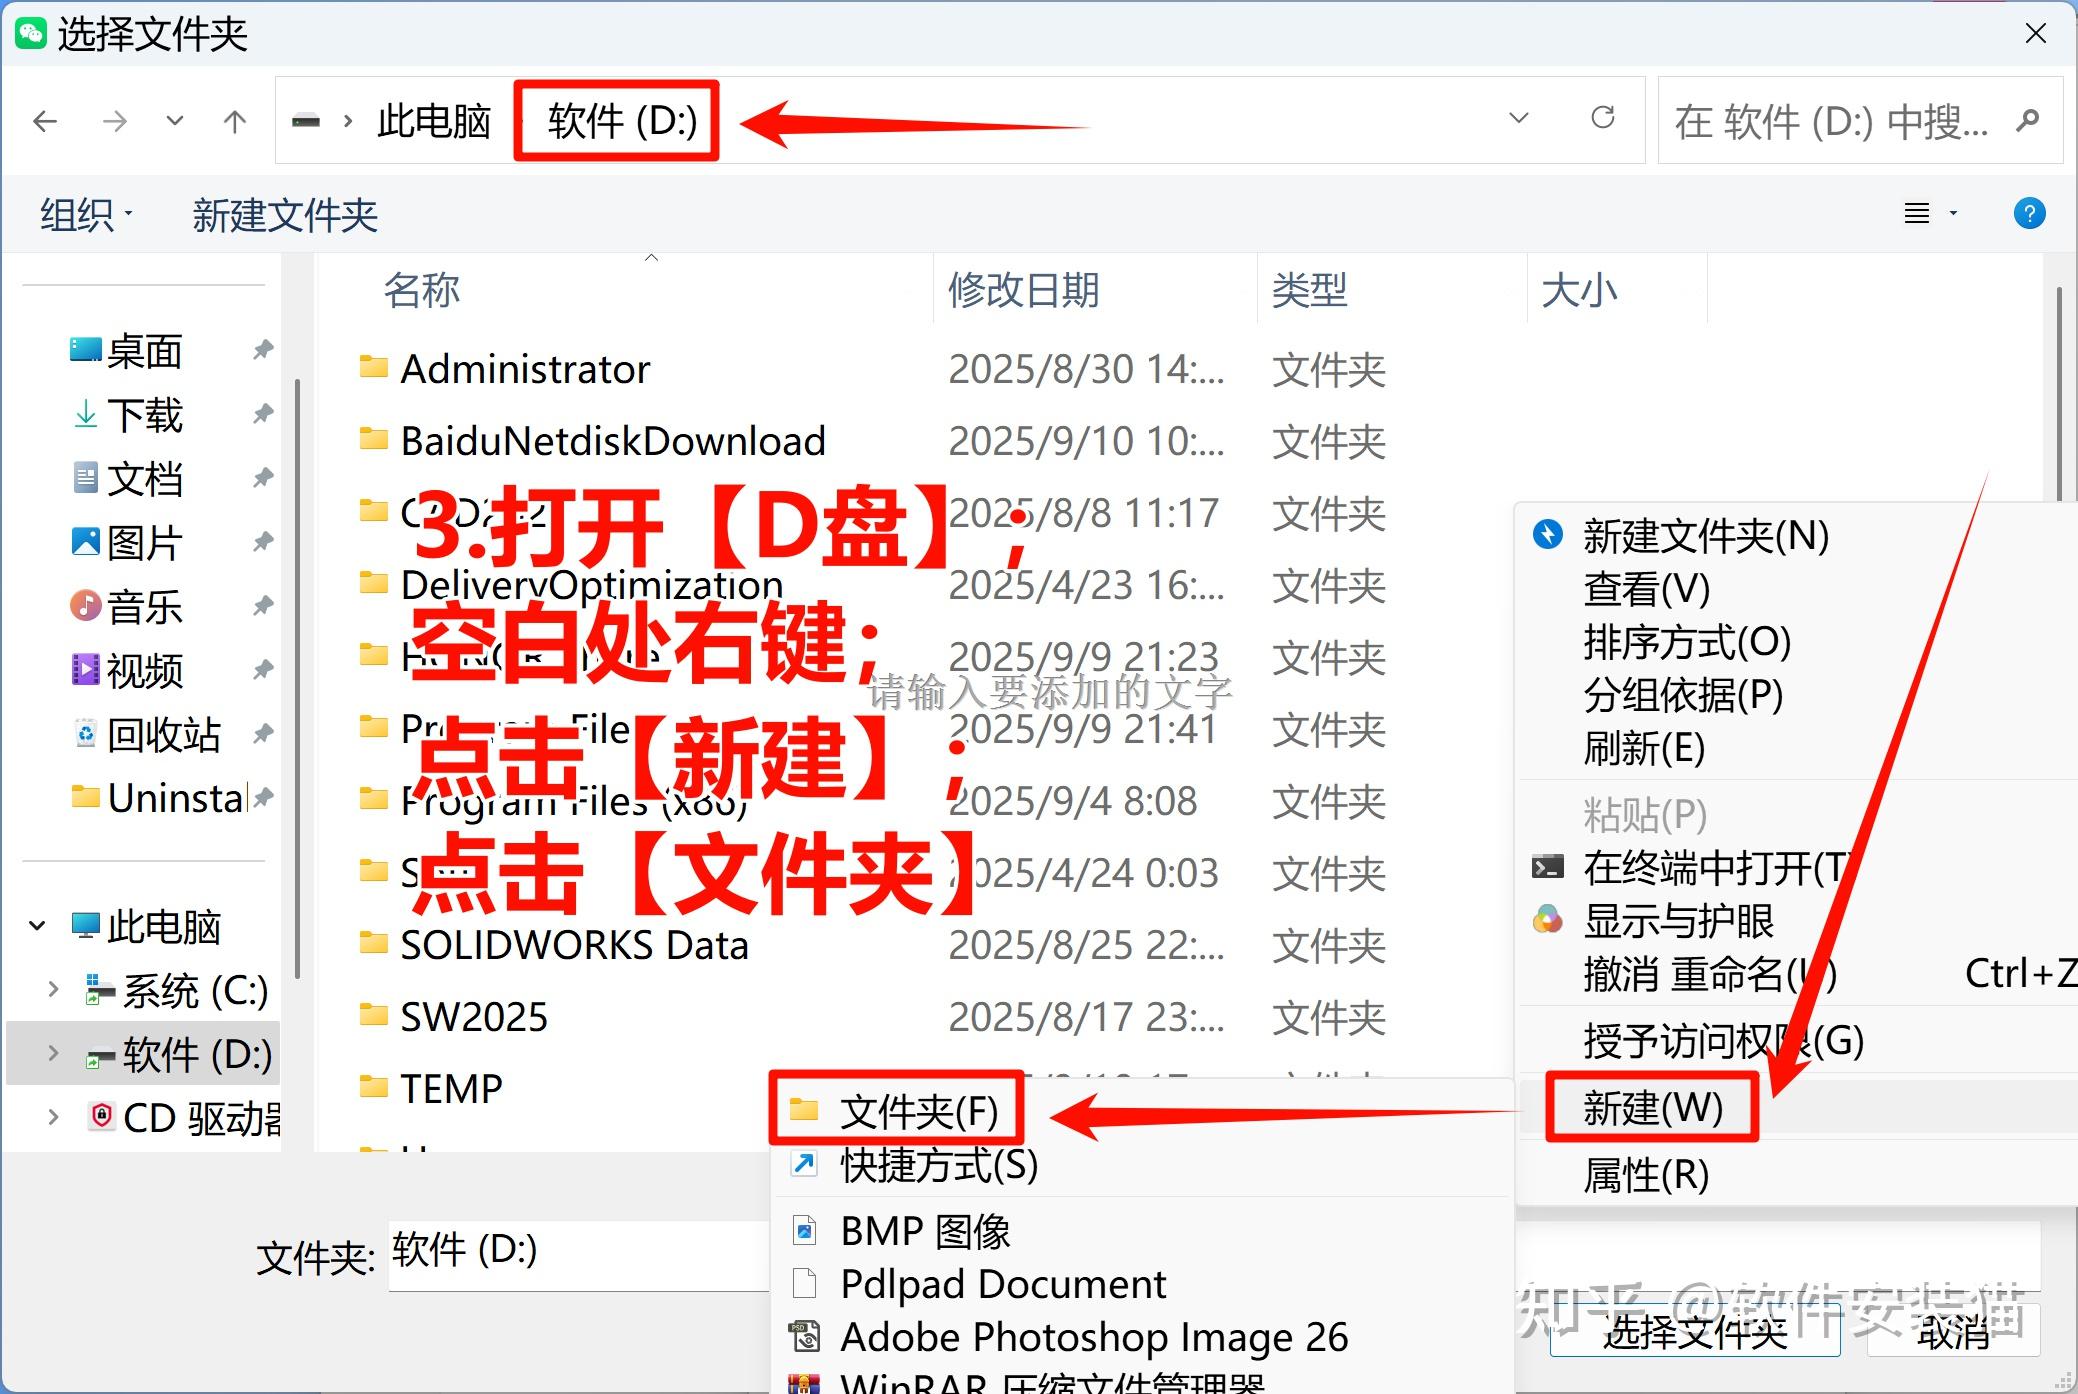Select 回收站 in quick access
Viewport: 2078px width, 1394px height.
point(145,735)
